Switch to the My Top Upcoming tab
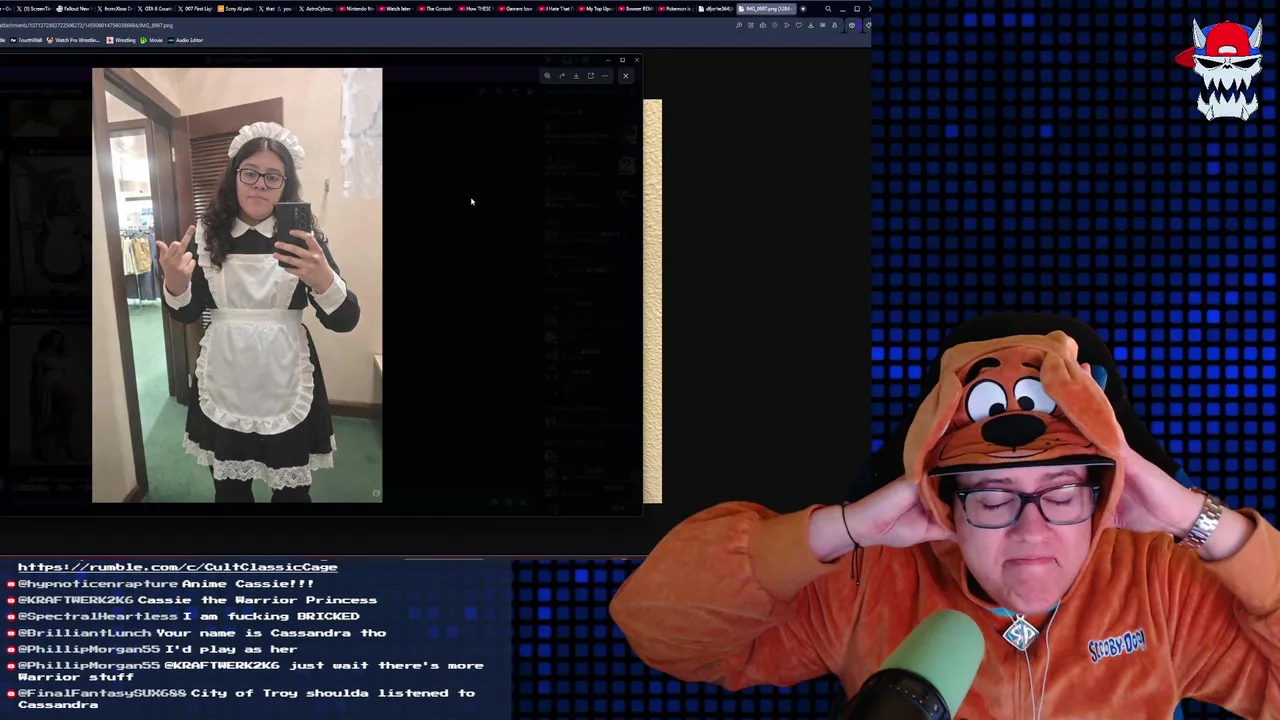Image resolution: width=1280 pixels, height=720 pixels. coord(598,9)
